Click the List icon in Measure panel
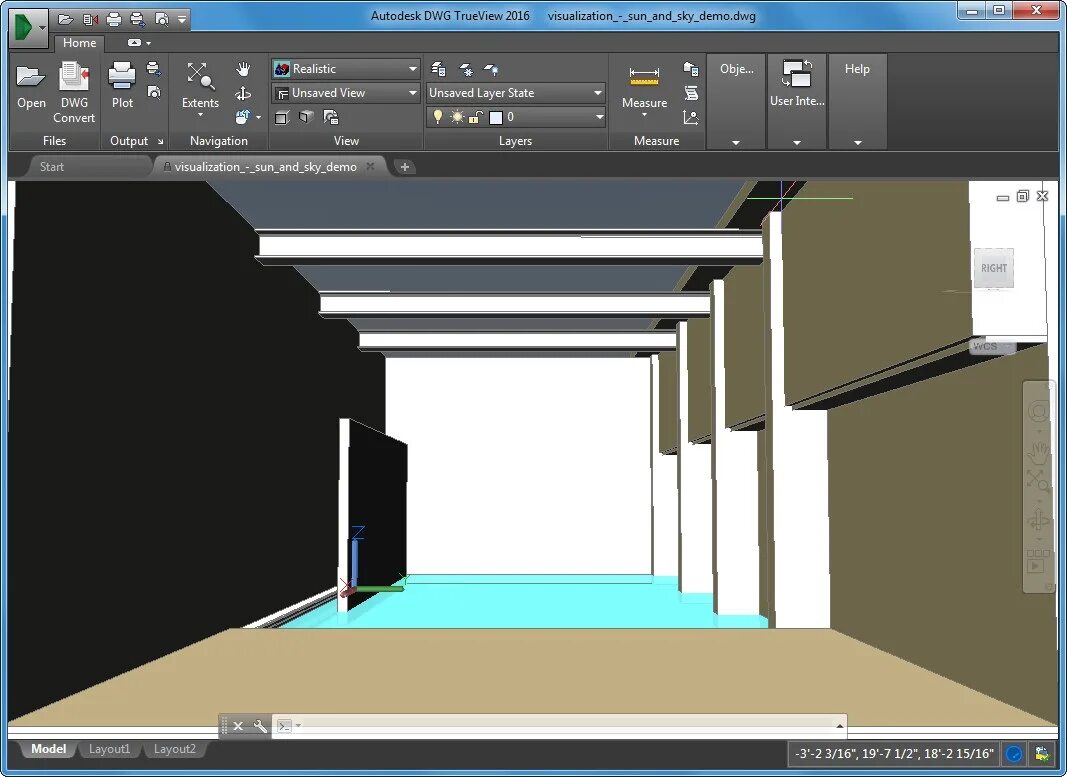1067x777 pixels. pos(691,93)
